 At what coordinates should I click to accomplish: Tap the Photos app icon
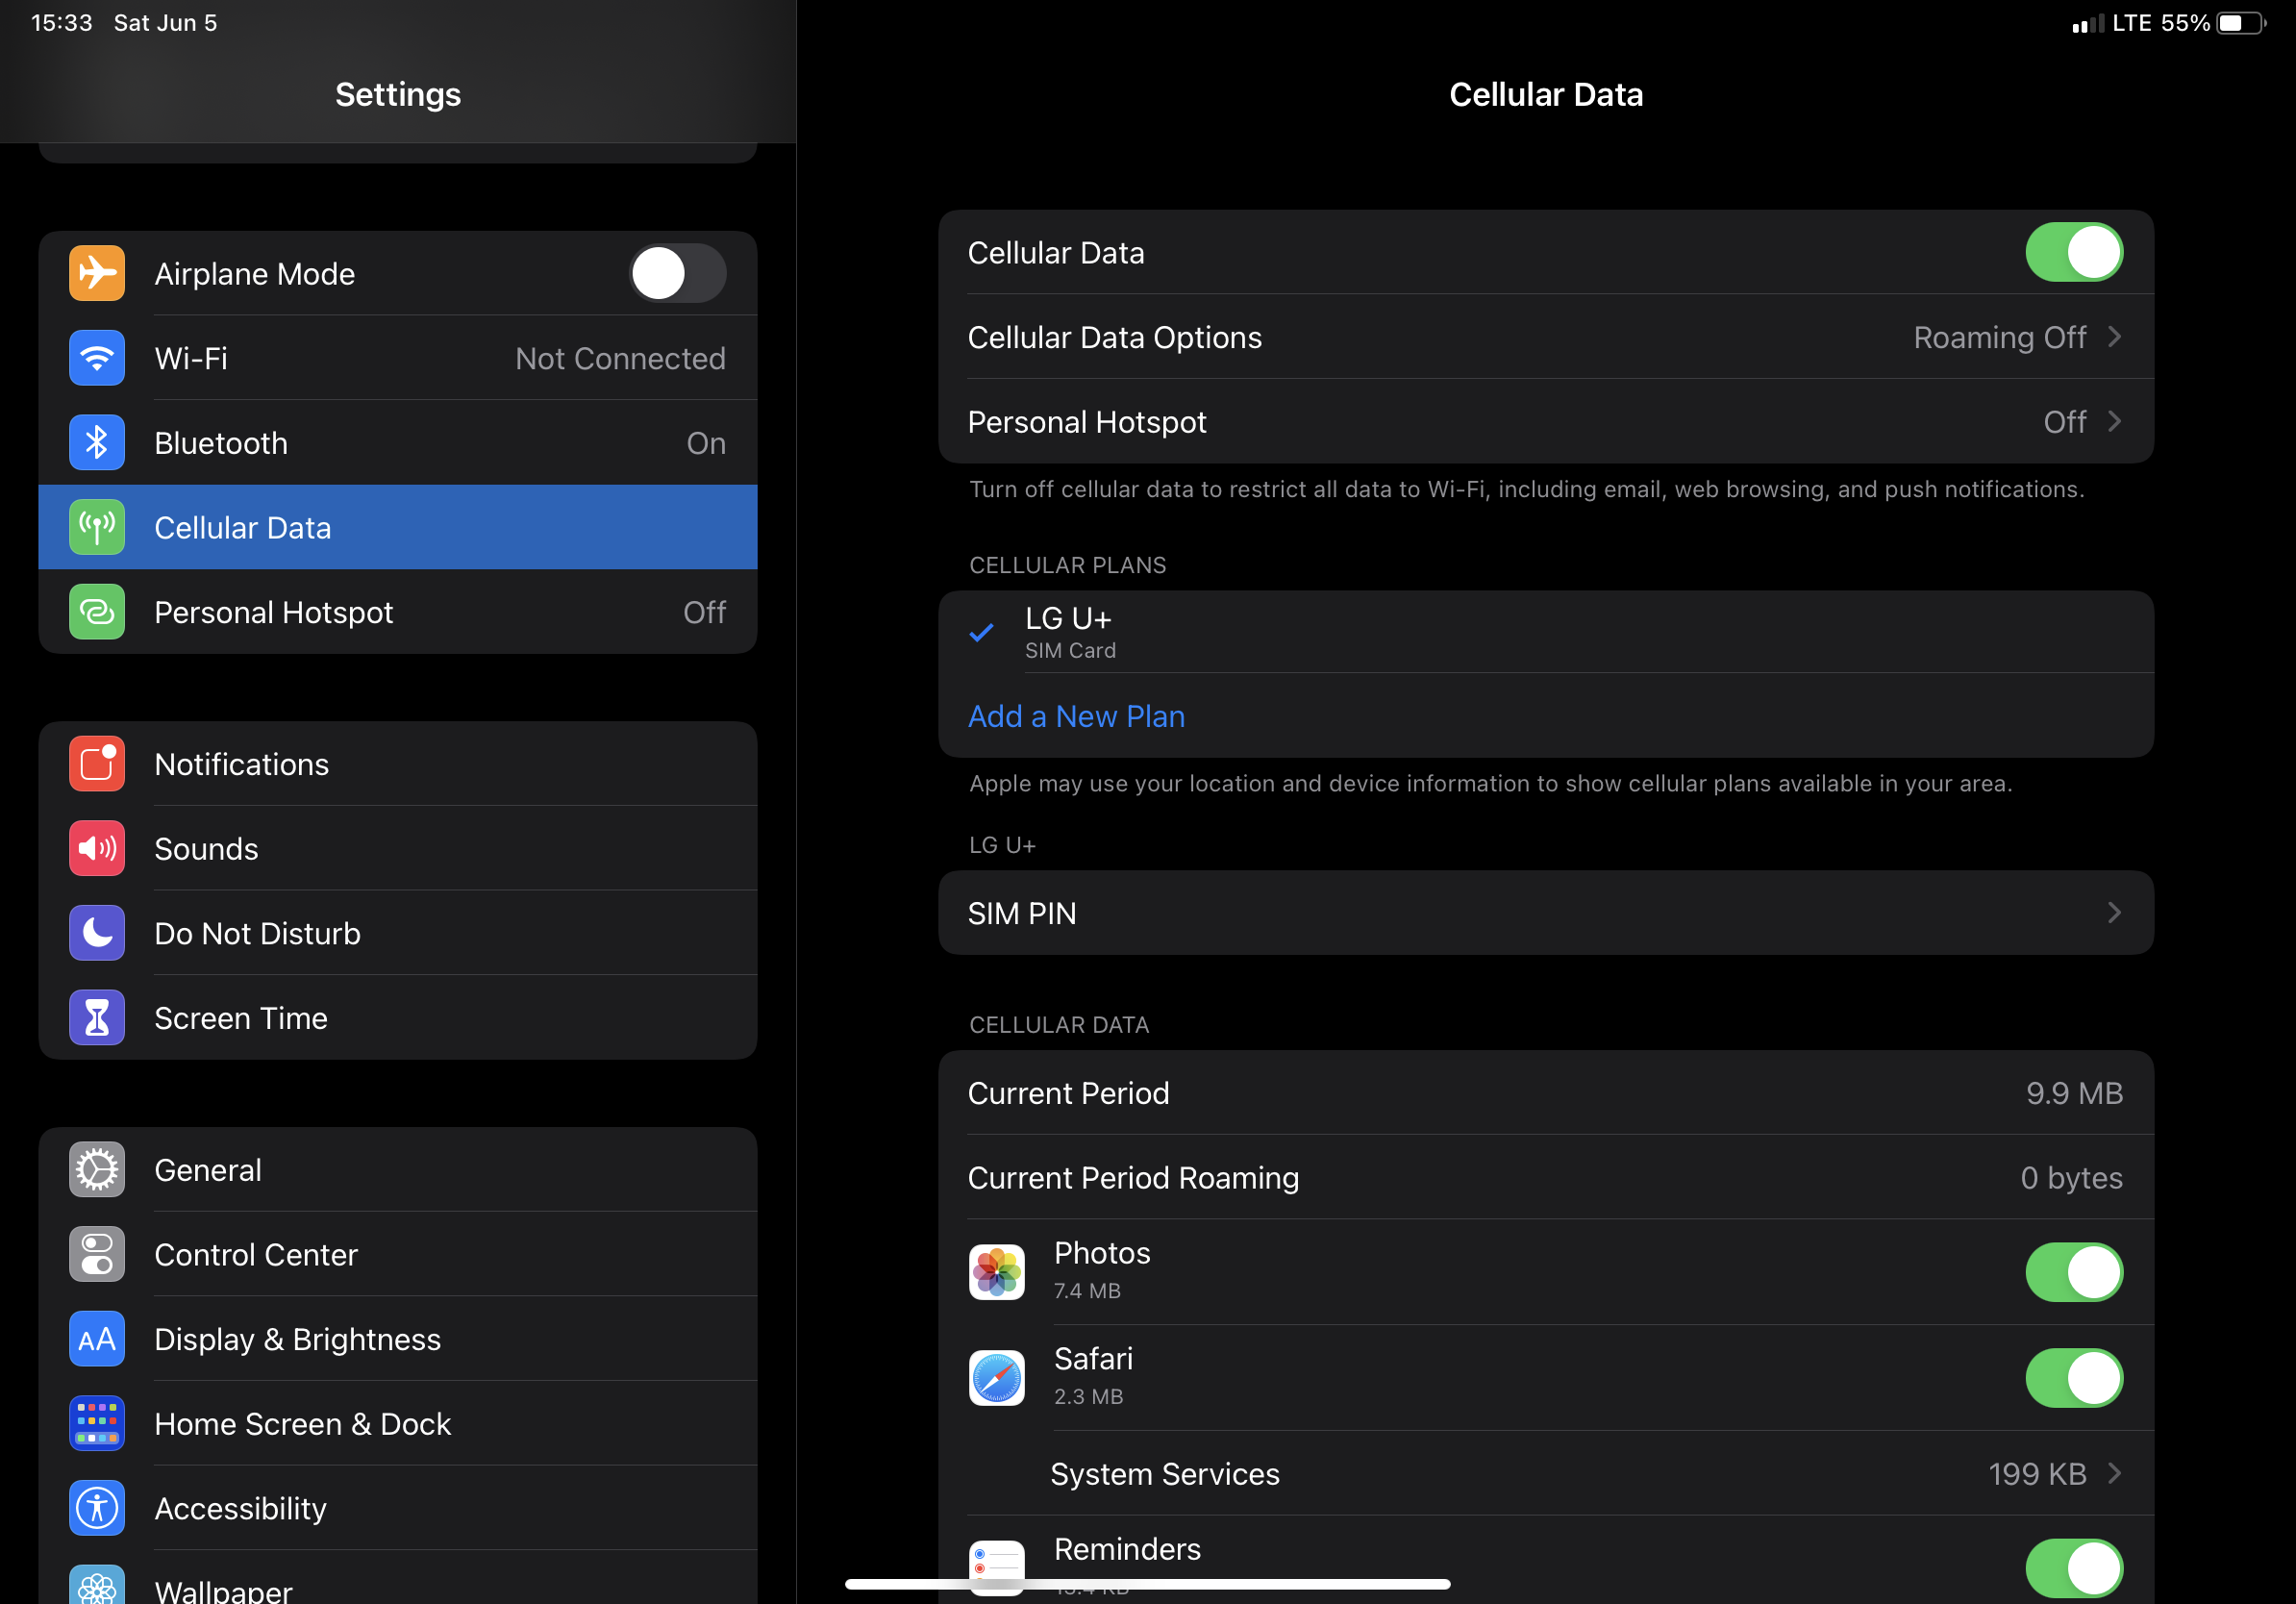click(996, 1271)
